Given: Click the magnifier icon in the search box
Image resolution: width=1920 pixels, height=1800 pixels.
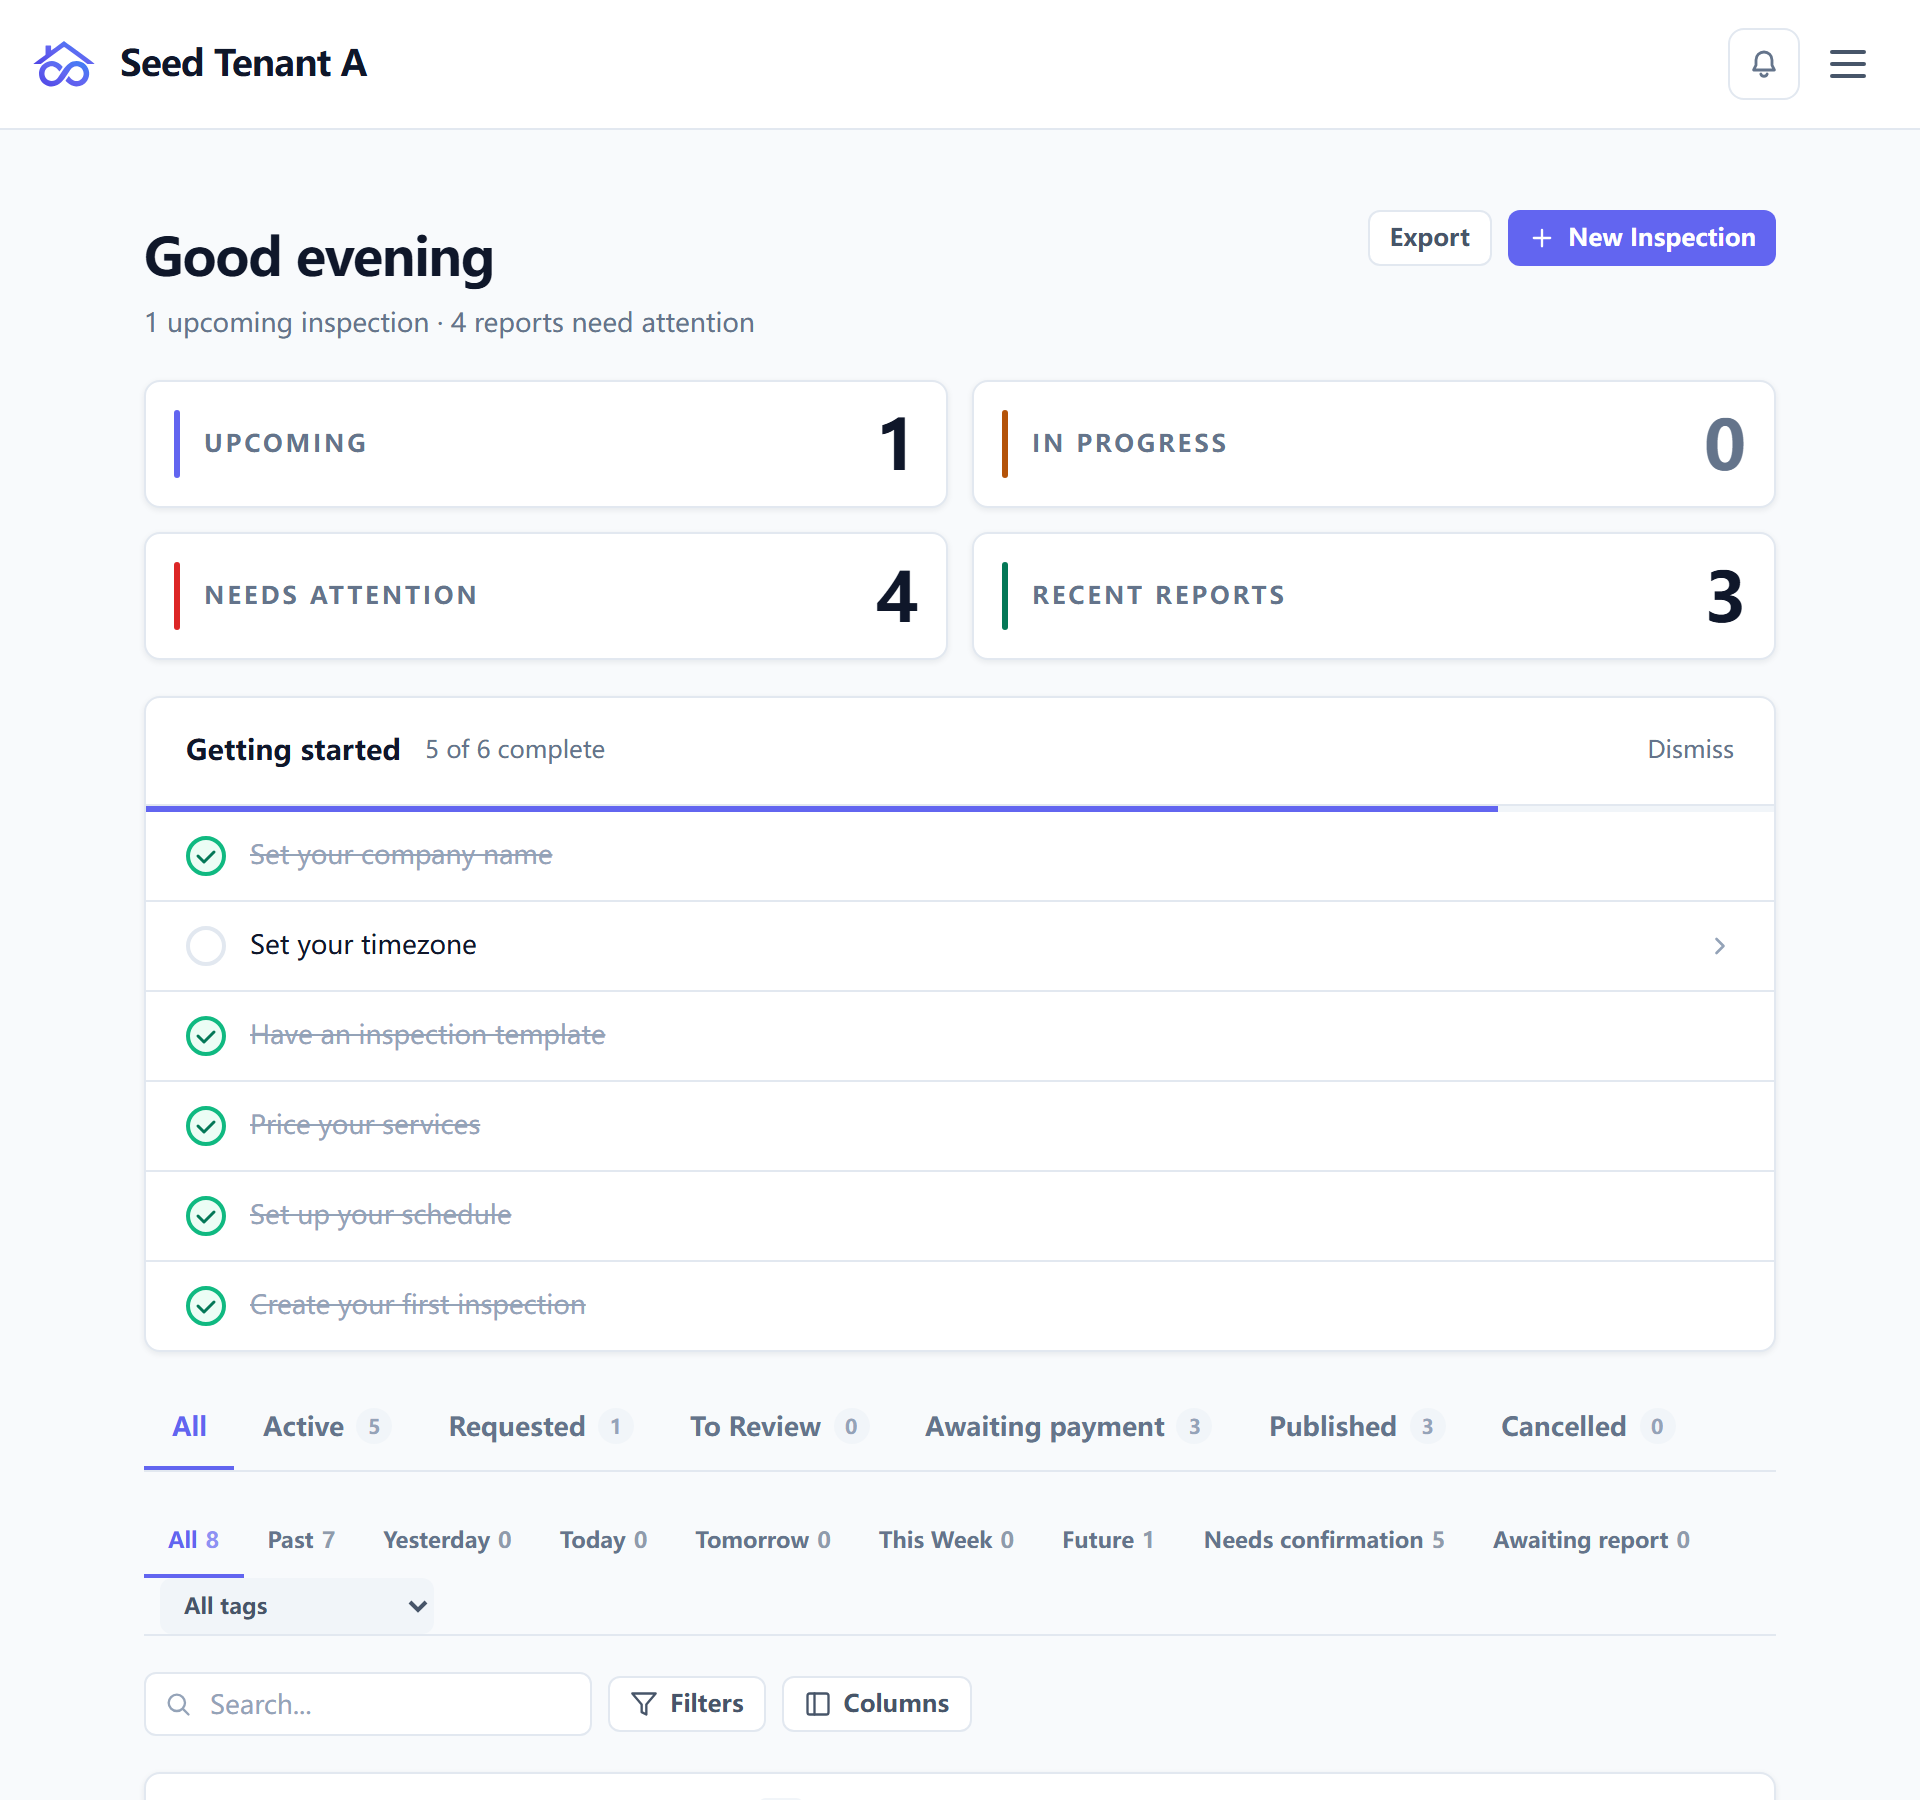Looking at the screenshot, I should pyautogui.click(x=179, y=1704).
